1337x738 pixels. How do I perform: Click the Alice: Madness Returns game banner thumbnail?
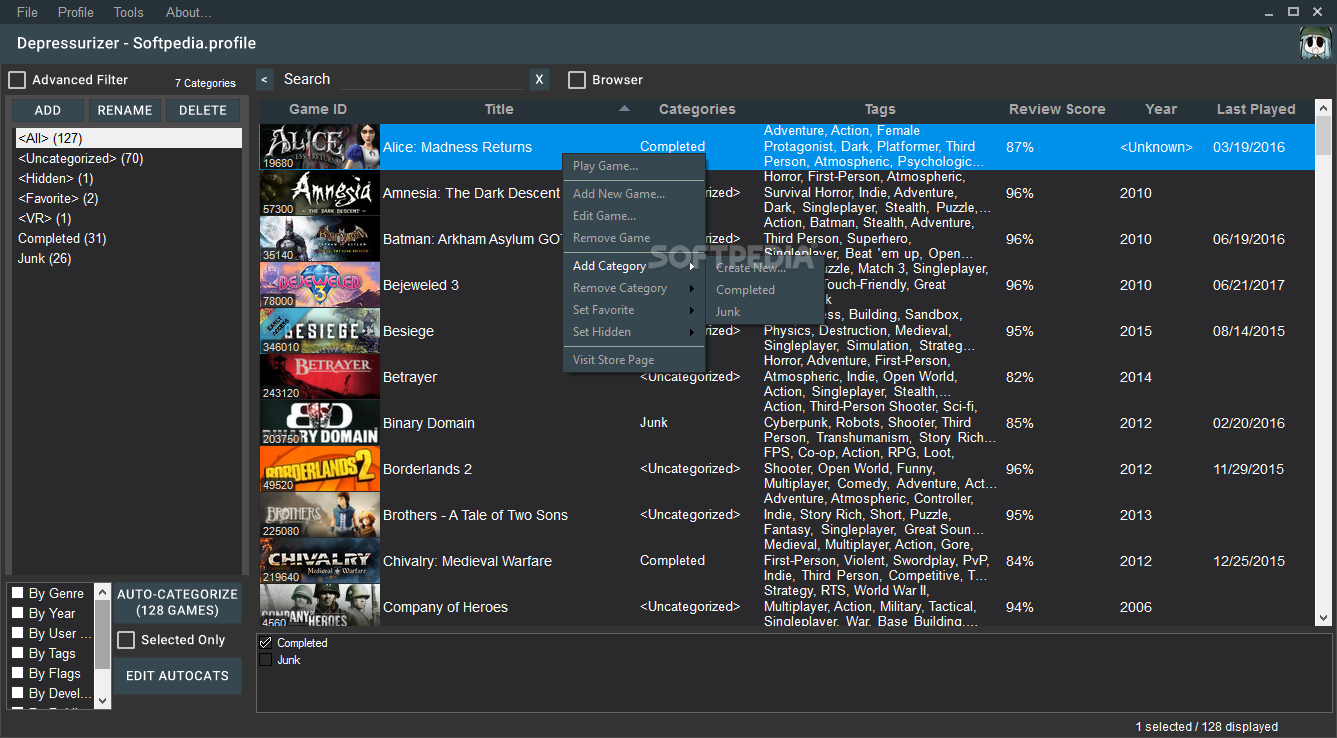(320, 147)
